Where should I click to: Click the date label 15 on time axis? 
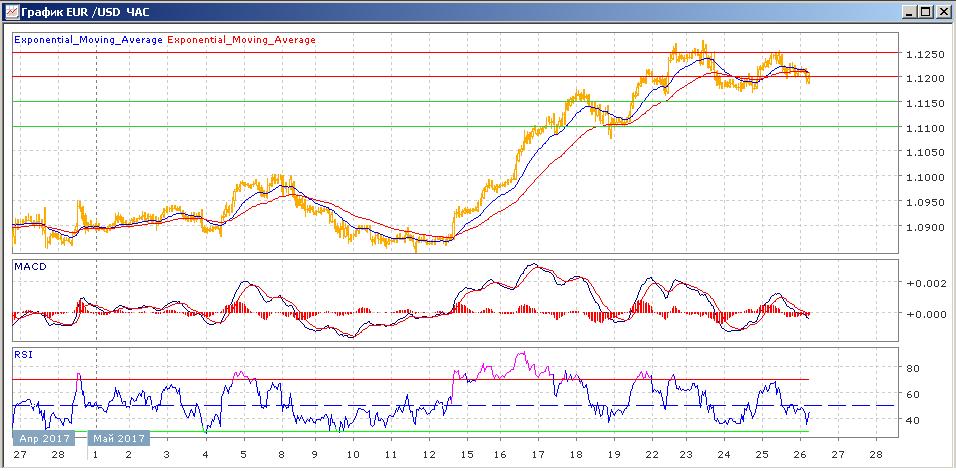[466, 455]
